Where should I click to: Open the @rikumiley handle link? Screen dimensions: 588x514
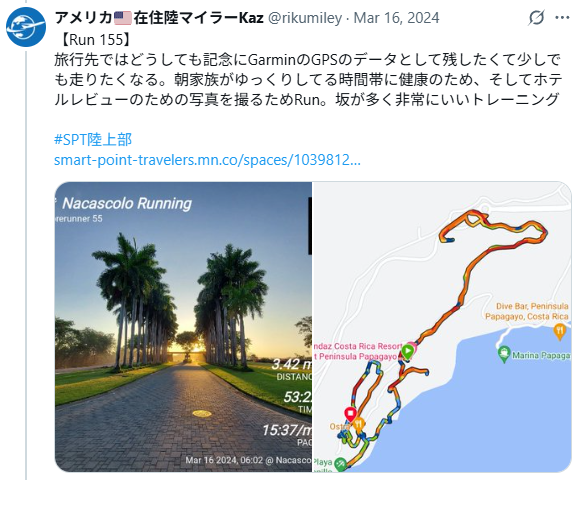tap(305, 18)
